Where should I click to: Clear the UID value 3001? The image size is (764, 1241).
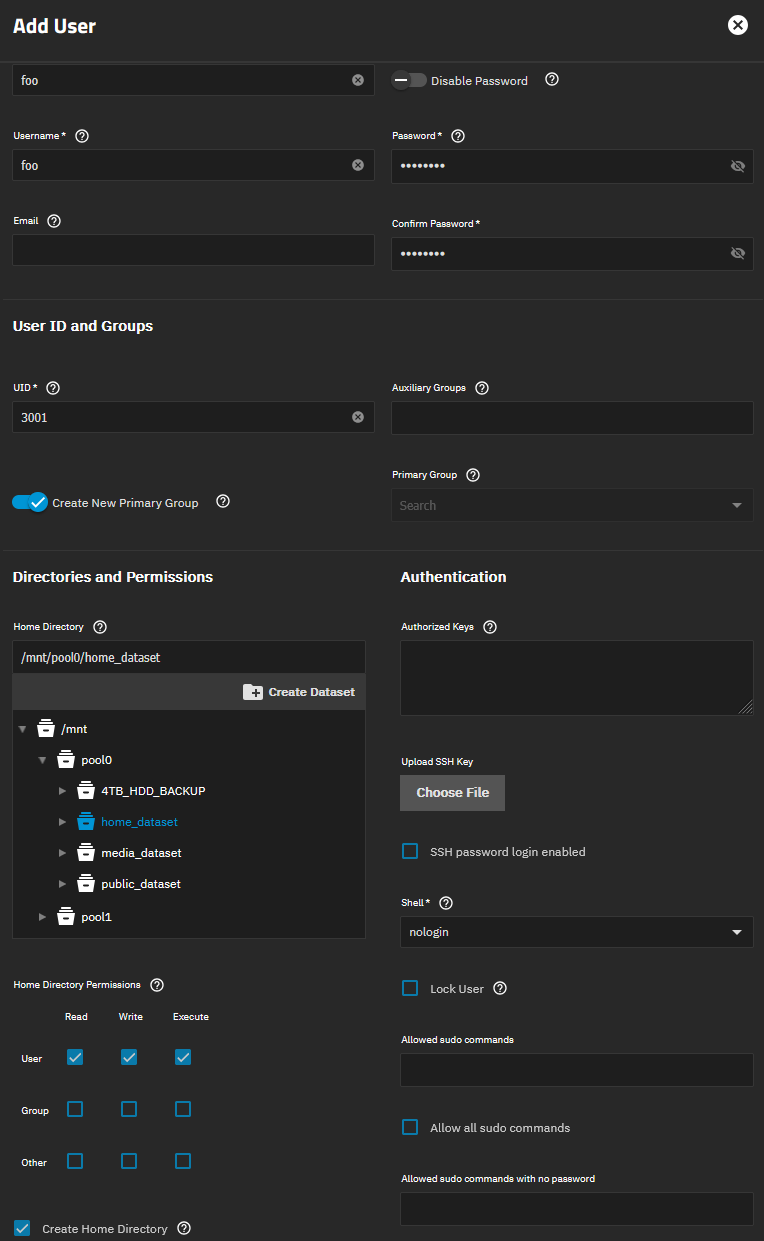pyautogui.click(x=358, y=417)
